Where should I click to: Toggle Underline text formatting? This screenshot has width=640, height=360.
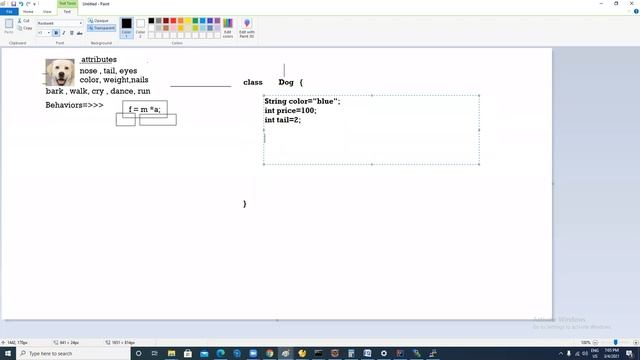(x=71, y=33)
